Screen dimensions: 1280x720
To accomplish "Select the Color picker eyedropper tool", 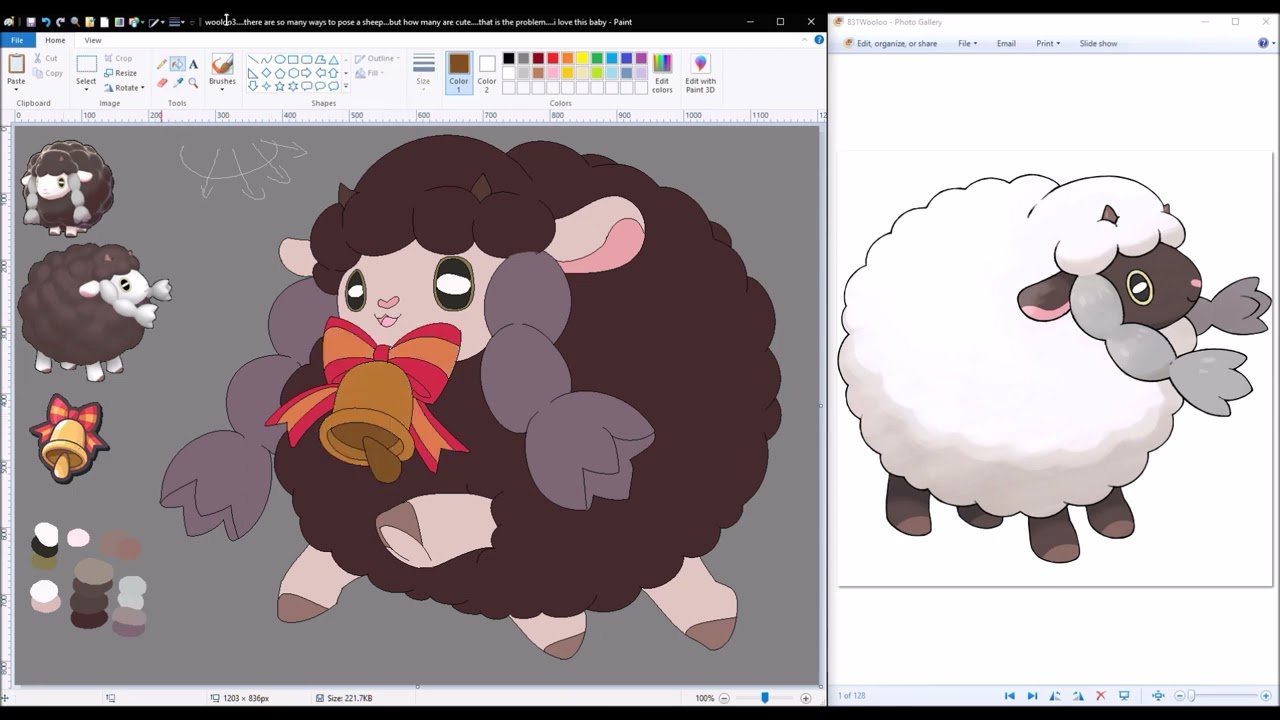I will 178,82.
